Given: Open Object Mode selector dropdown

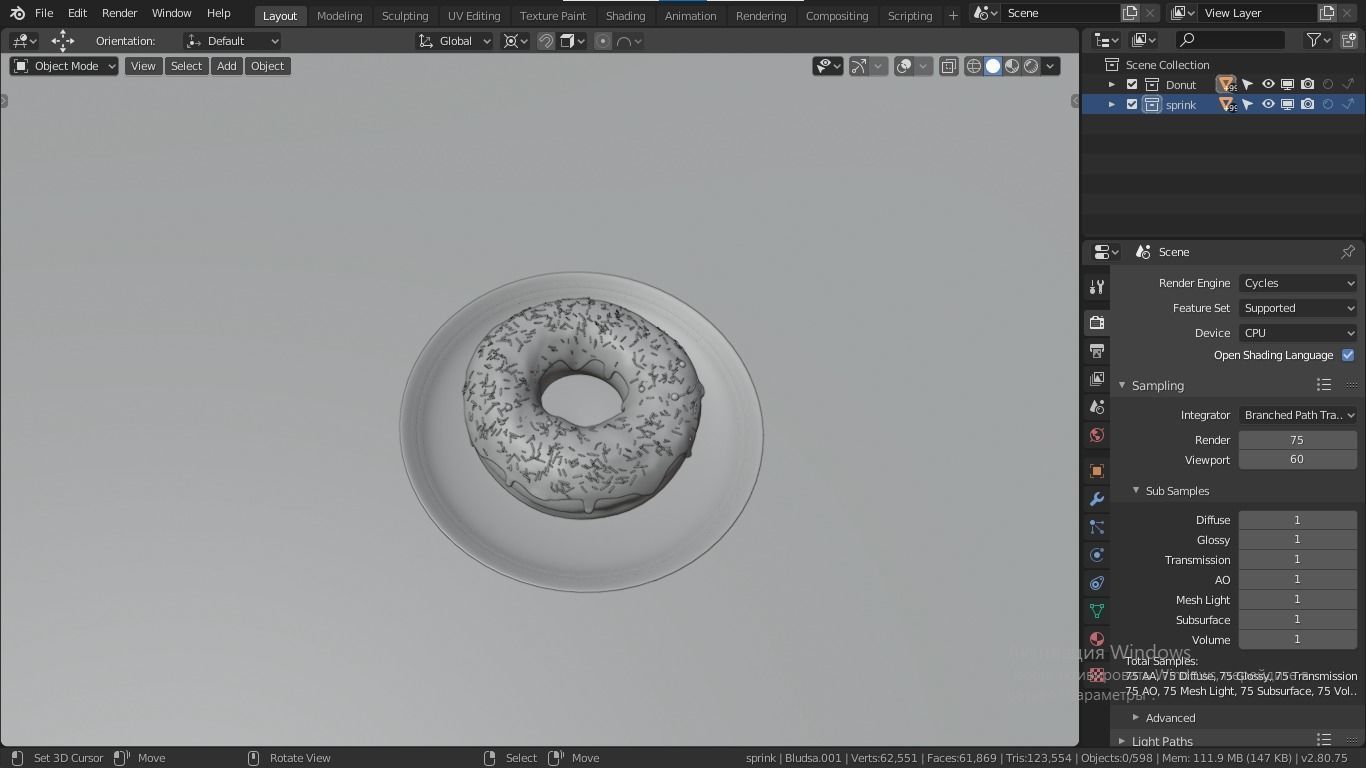Looking at the screenshot, I should click(64, 66).
